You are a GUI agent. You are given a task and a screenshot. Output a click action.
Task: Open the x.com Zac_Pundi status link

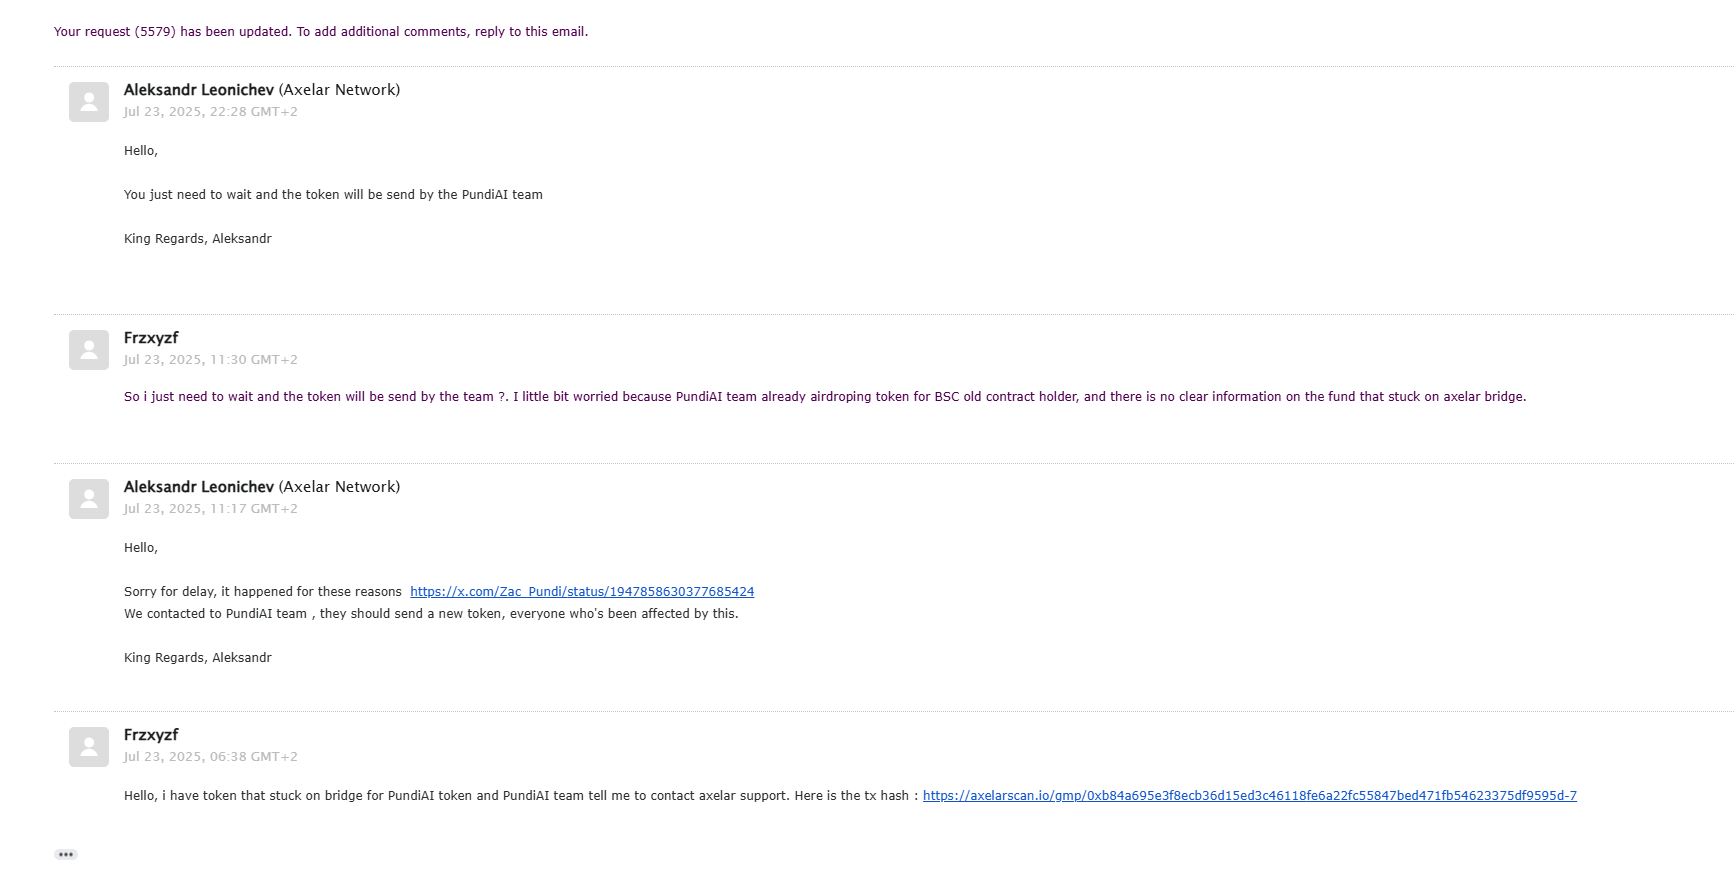[581, 592]
